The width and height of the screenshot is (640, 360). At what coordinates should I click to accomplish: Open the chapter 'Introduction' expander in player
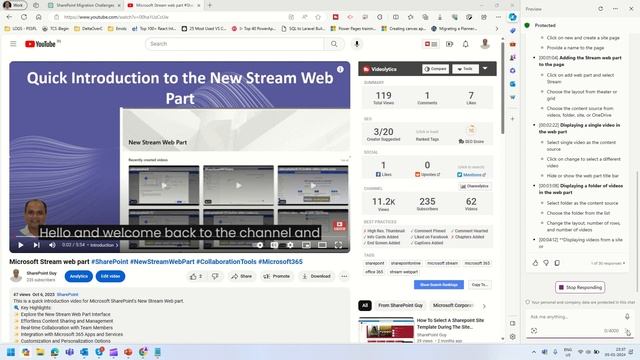point(104,245)
